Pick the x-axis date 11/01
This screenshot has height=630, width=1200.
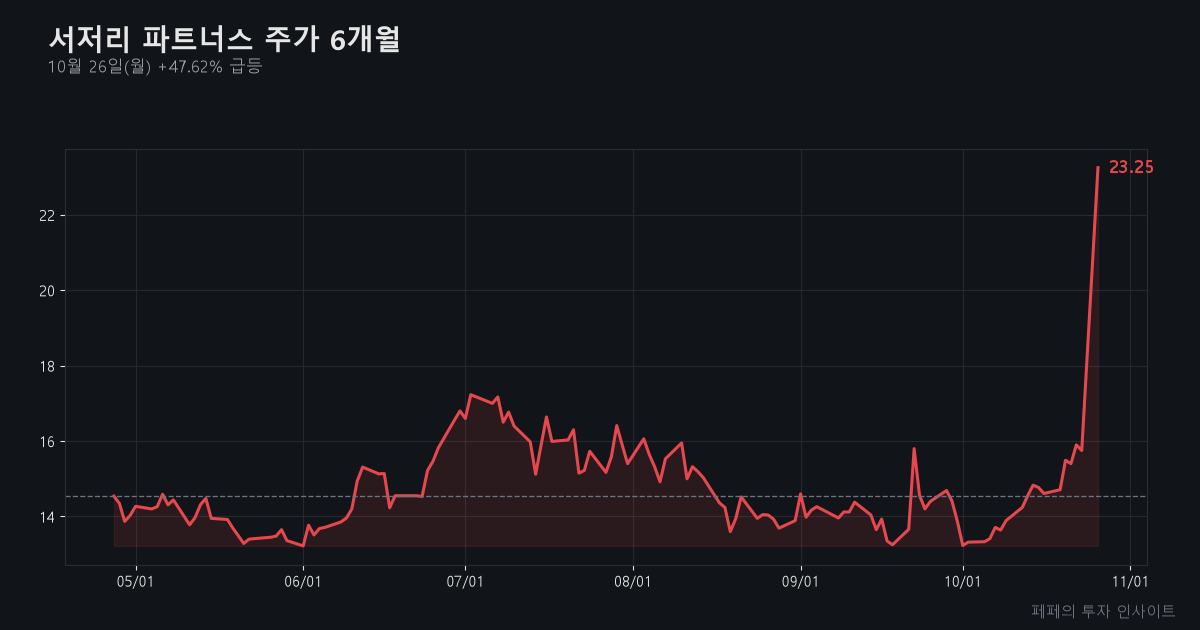pos(1130,581)
